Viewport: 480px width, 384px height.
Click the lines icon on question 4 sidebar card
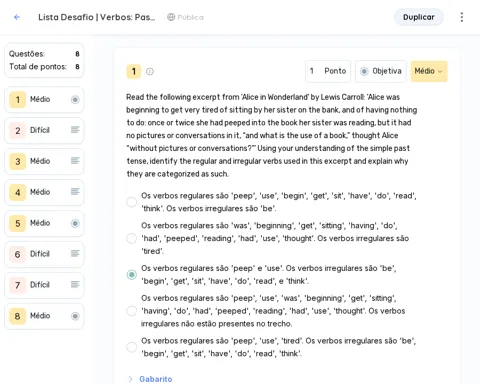point(75,192)
